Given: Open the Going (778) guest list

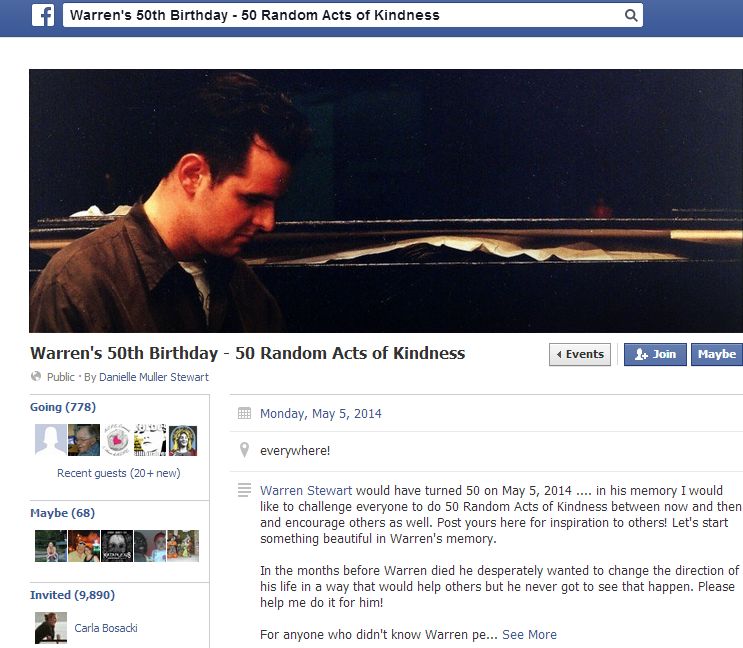Looking at the screenshot, I should [63, 407].
